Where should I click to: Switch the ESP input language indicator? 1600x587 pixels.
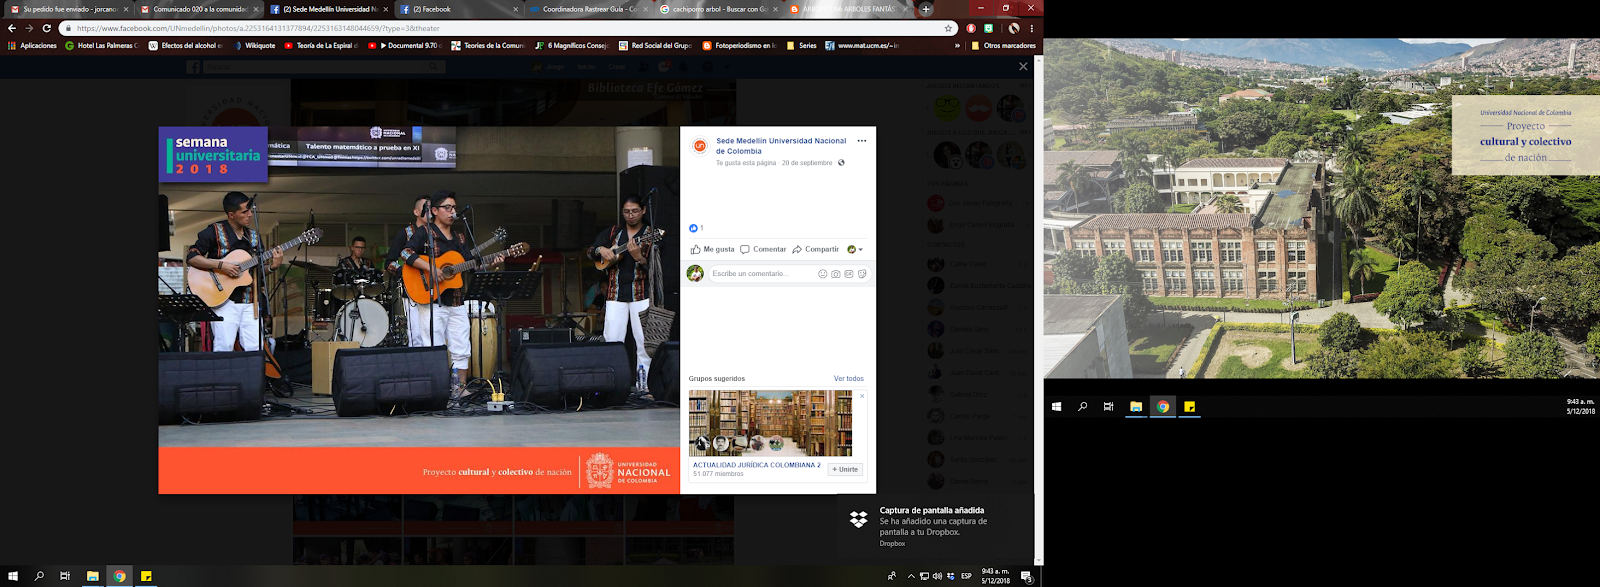coord(966,576)
